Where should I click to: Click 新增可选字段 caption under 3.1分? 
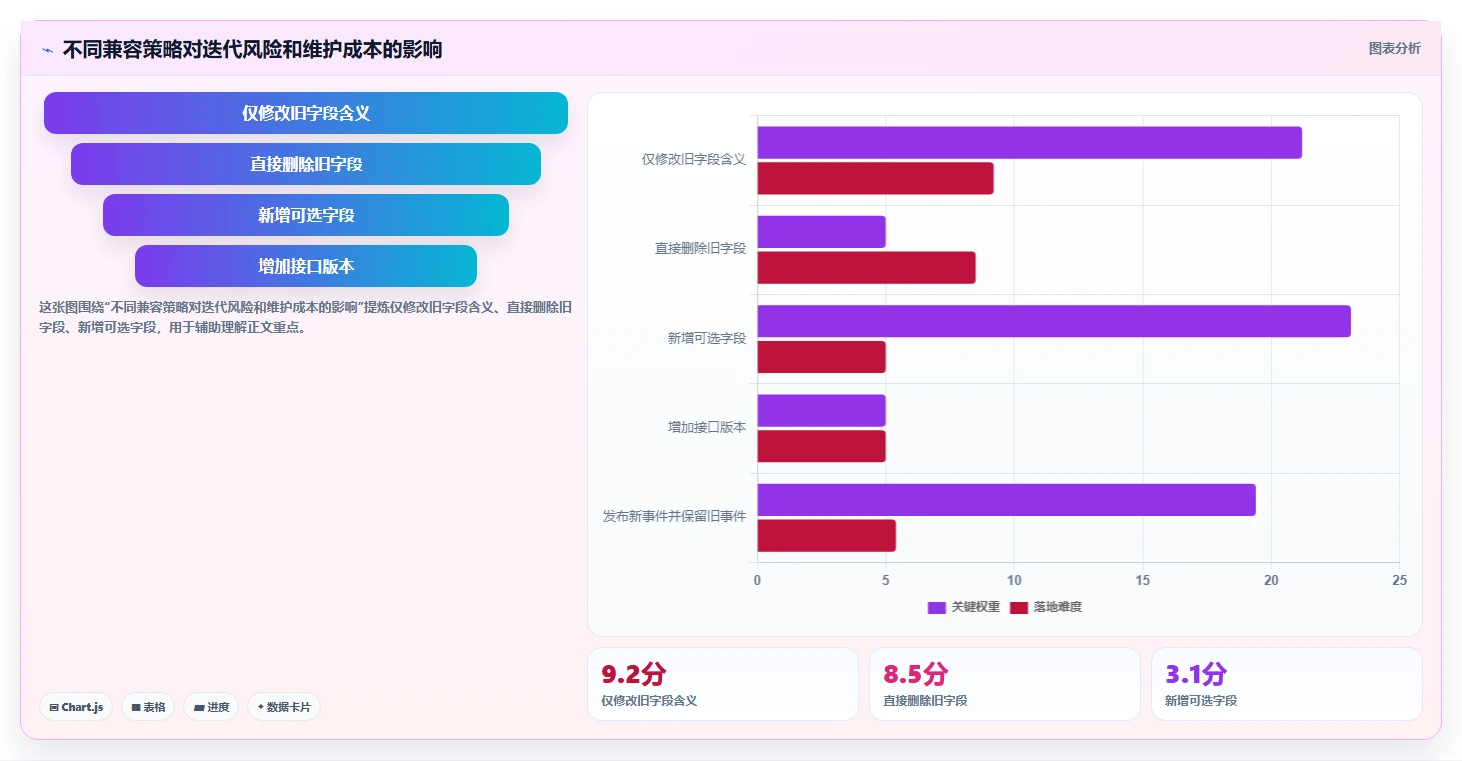coord(1201,701)
